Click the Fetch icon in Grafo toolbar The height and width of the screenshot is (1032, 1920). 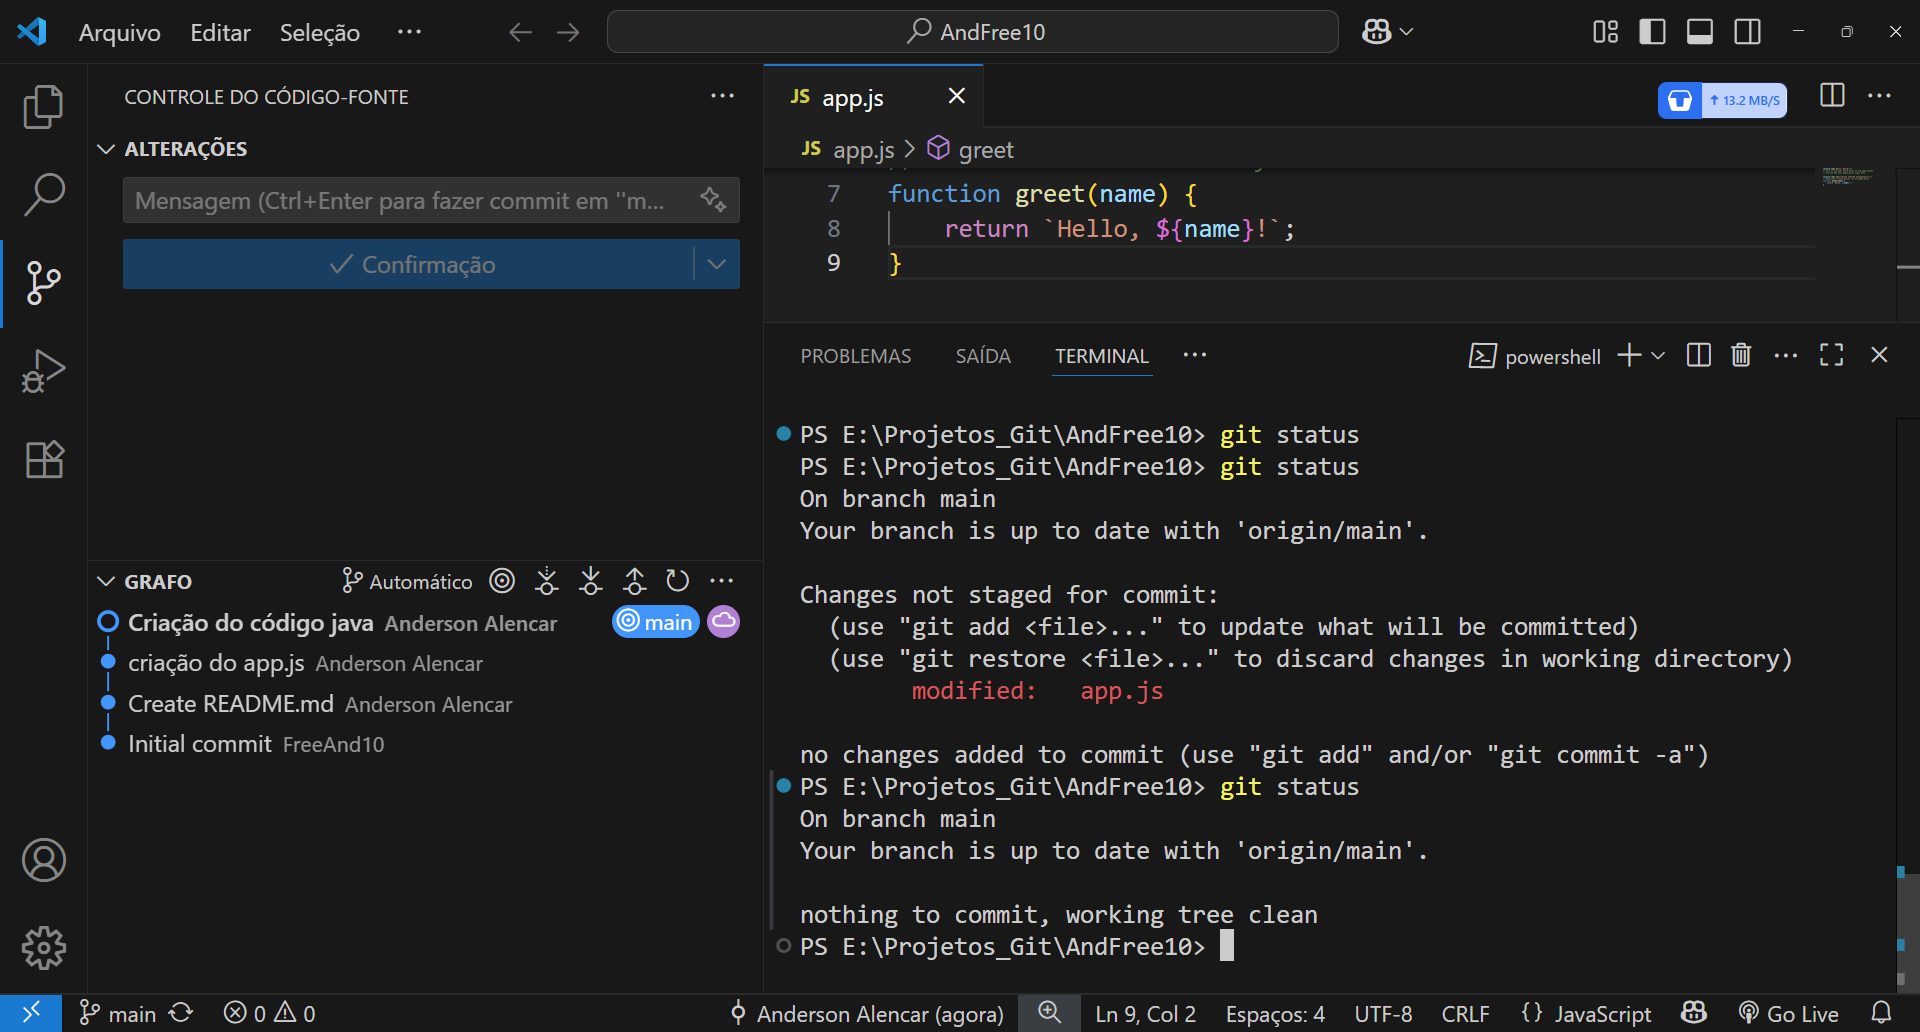[546, 581]
